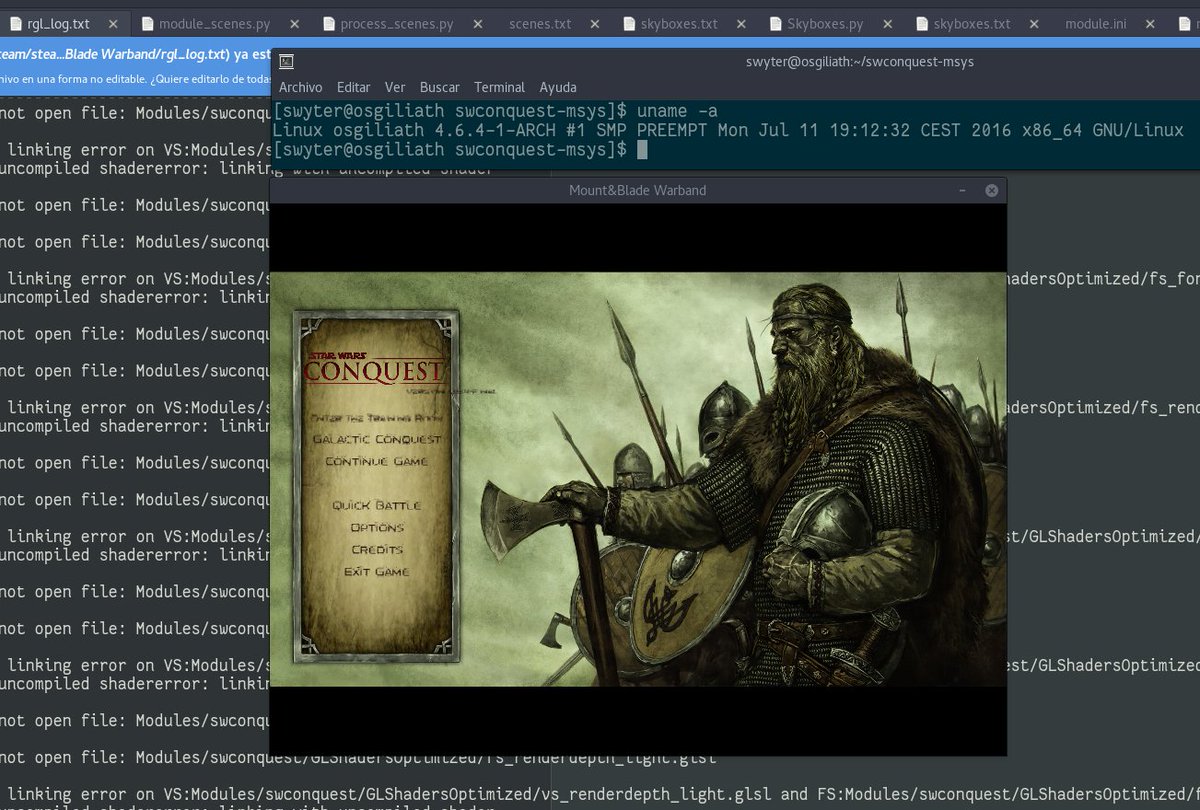Open the Ver menu in the terminal

[395, 87]
